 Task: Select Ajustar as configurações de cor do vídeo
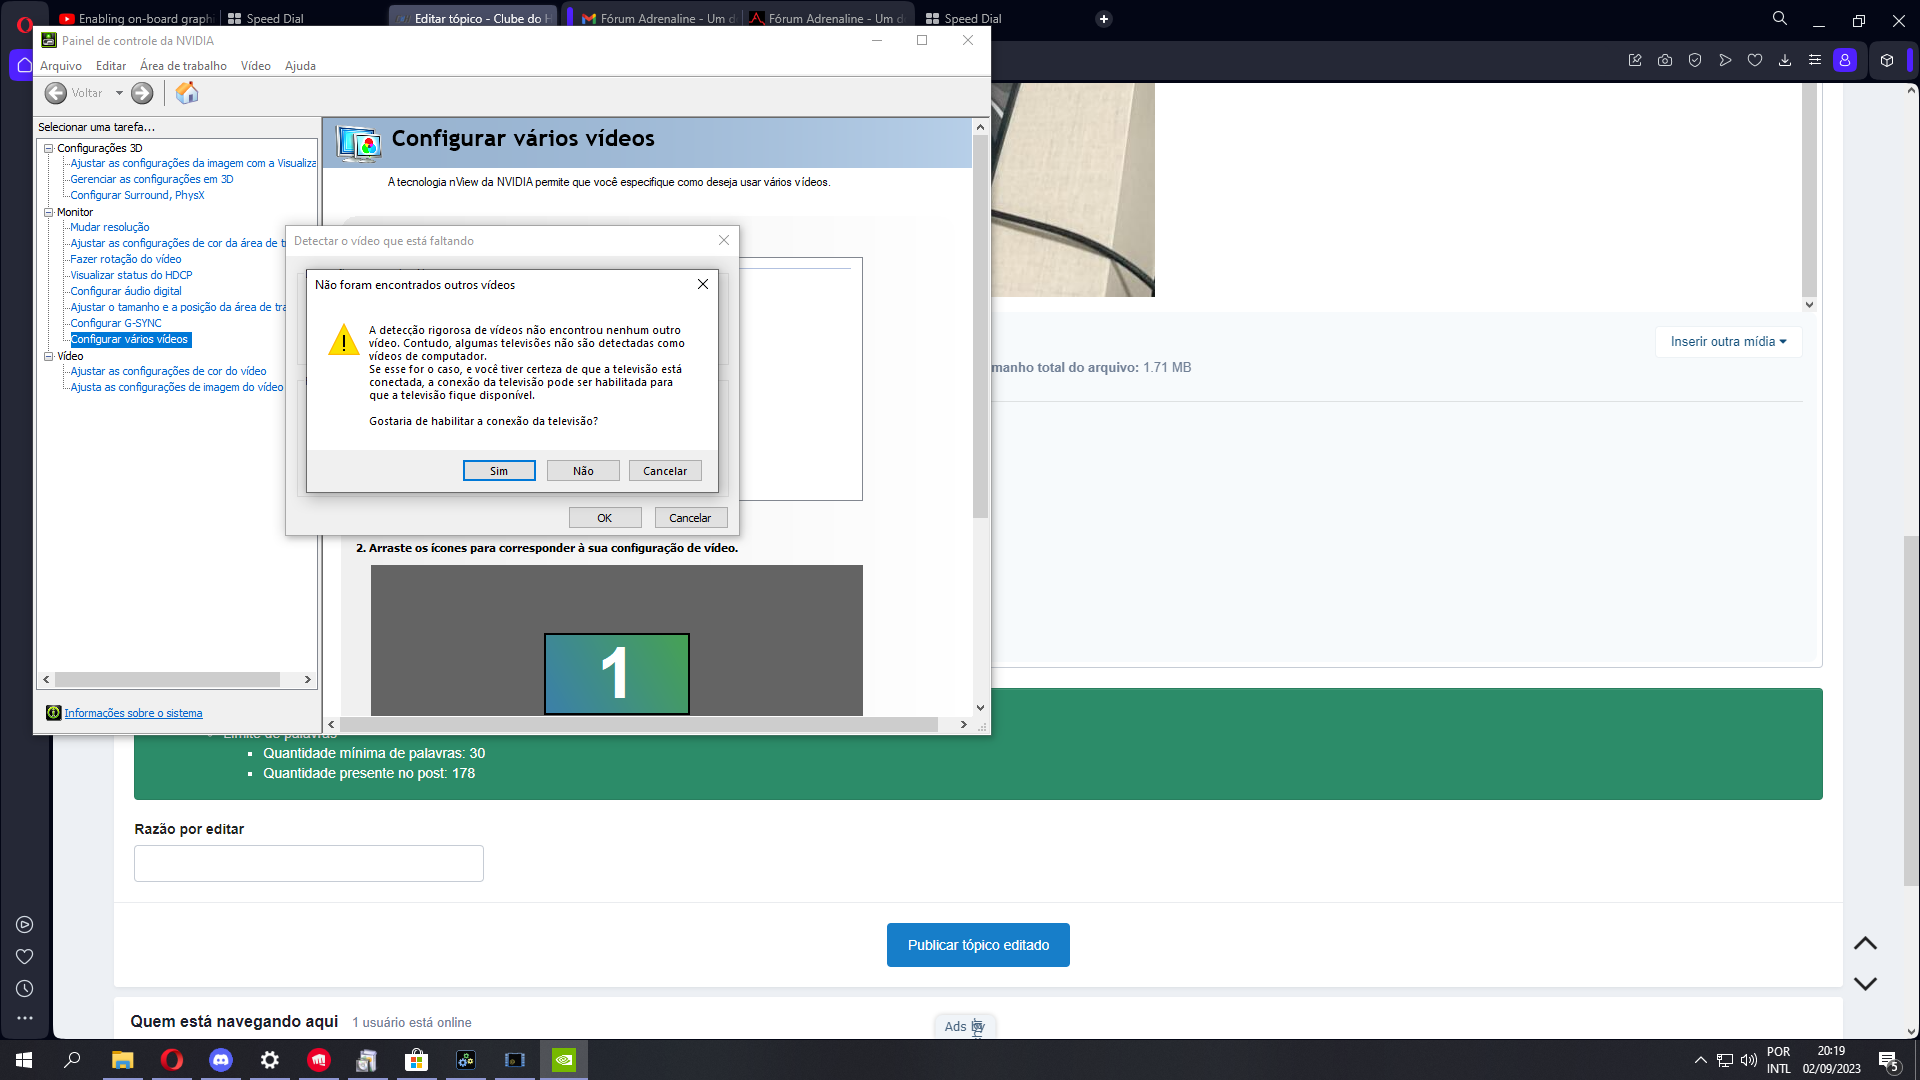[168, 371]
